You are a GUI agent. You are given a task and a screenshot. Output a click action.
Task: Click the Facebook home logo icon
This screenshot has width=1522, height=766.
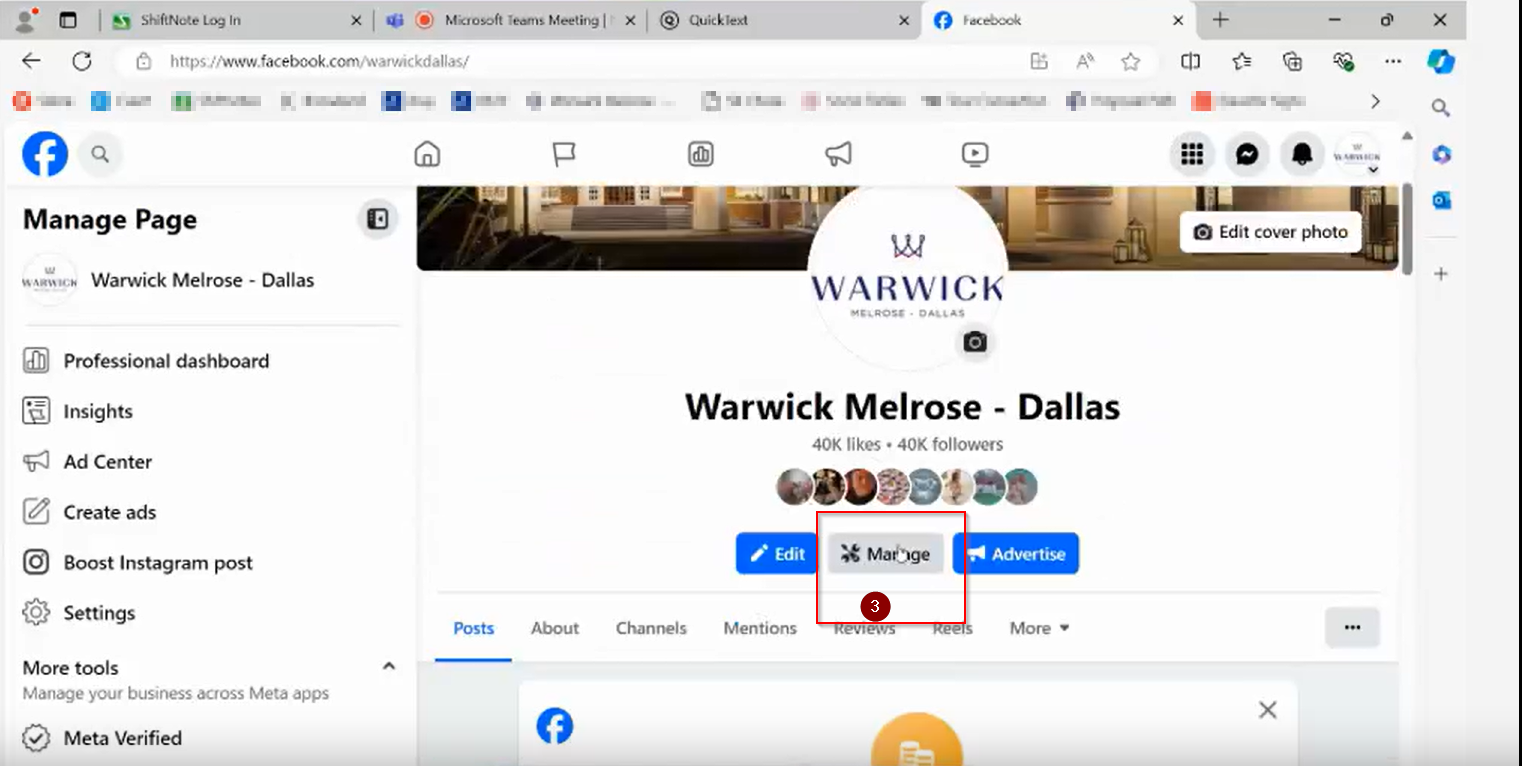[x=44, y=154]
